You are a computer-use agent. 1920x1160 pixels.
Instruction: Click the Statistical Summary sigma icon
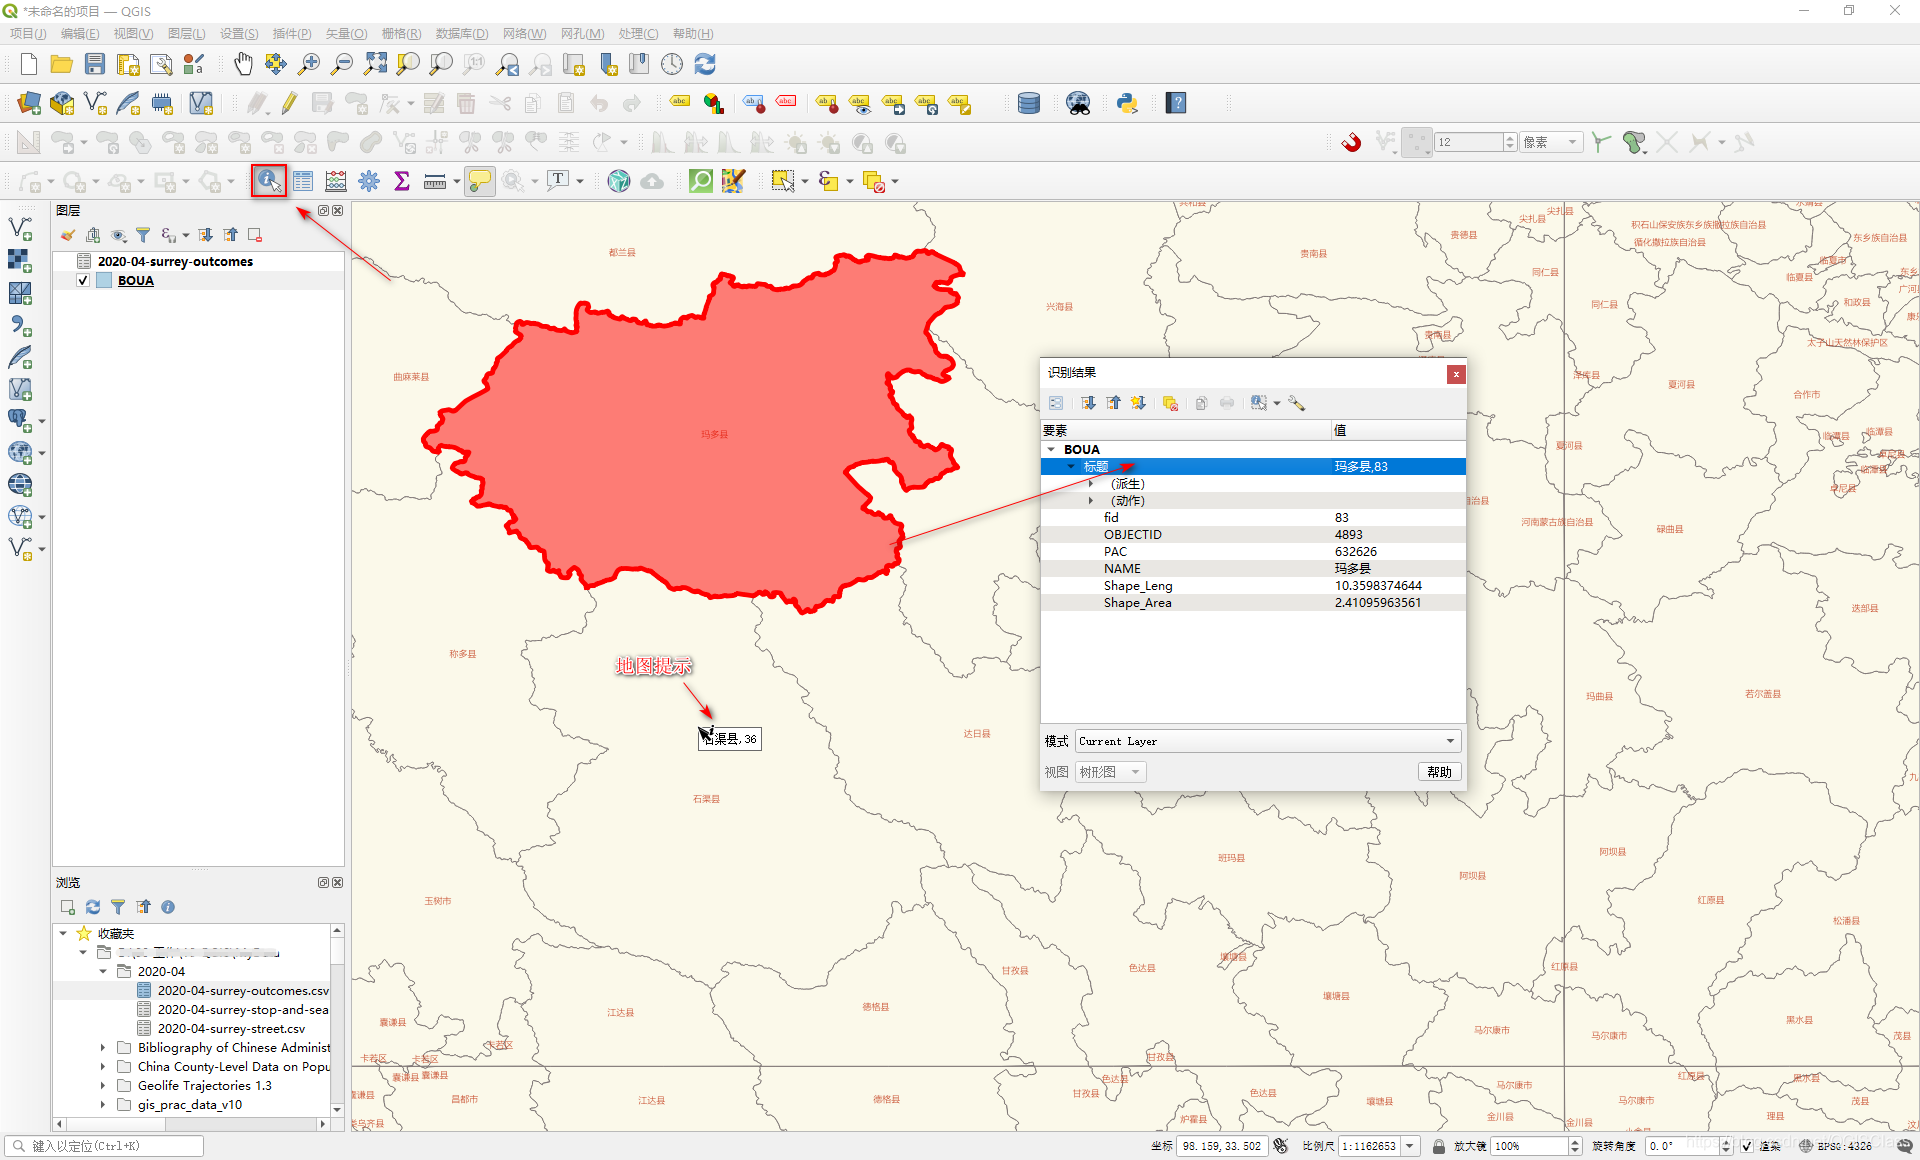tap(402, 181)
